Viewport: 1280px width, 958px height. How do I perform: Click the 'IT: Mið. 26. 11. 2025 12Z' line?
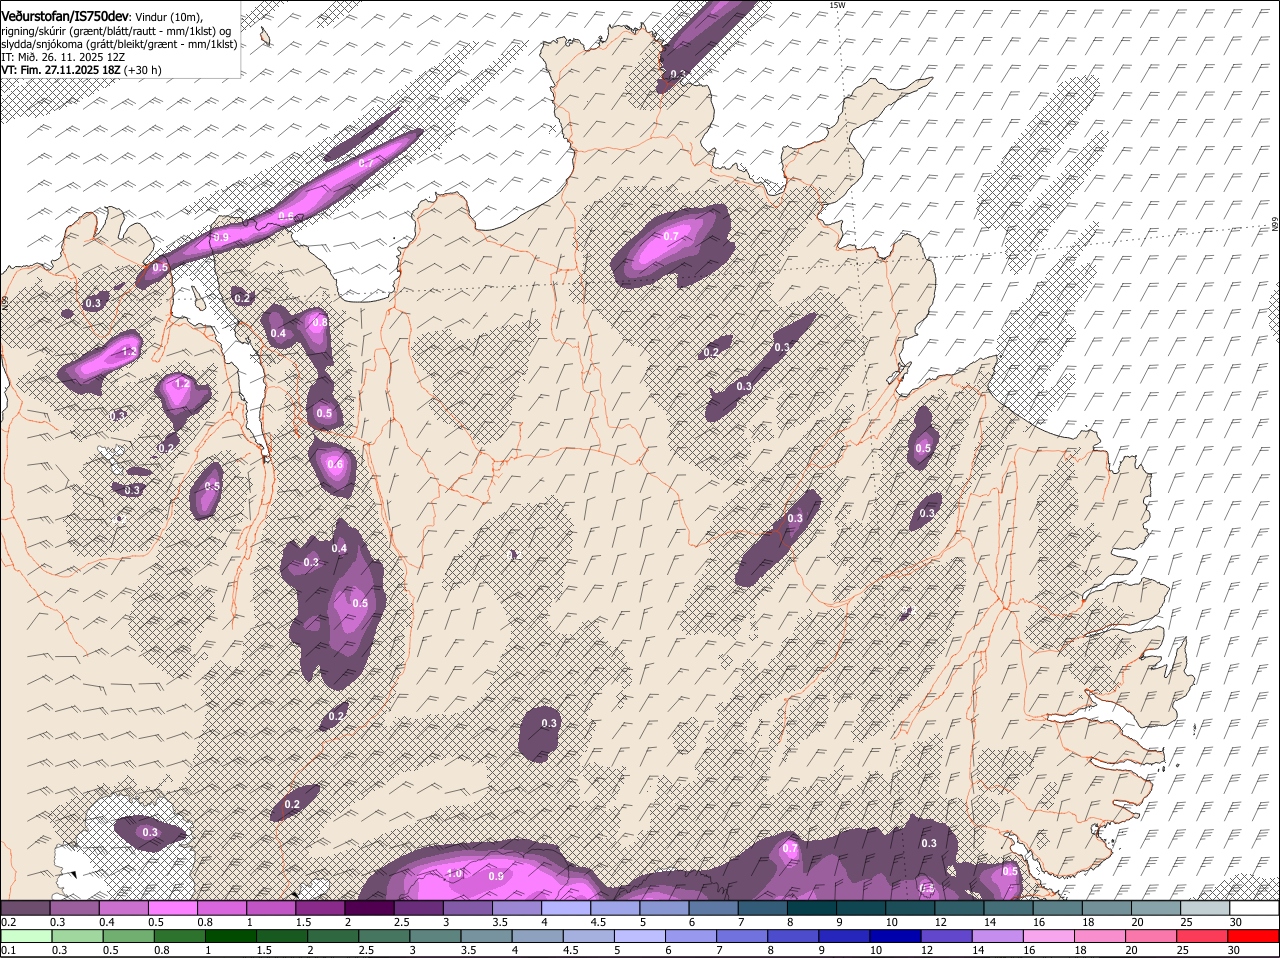[x=63, y=57]
